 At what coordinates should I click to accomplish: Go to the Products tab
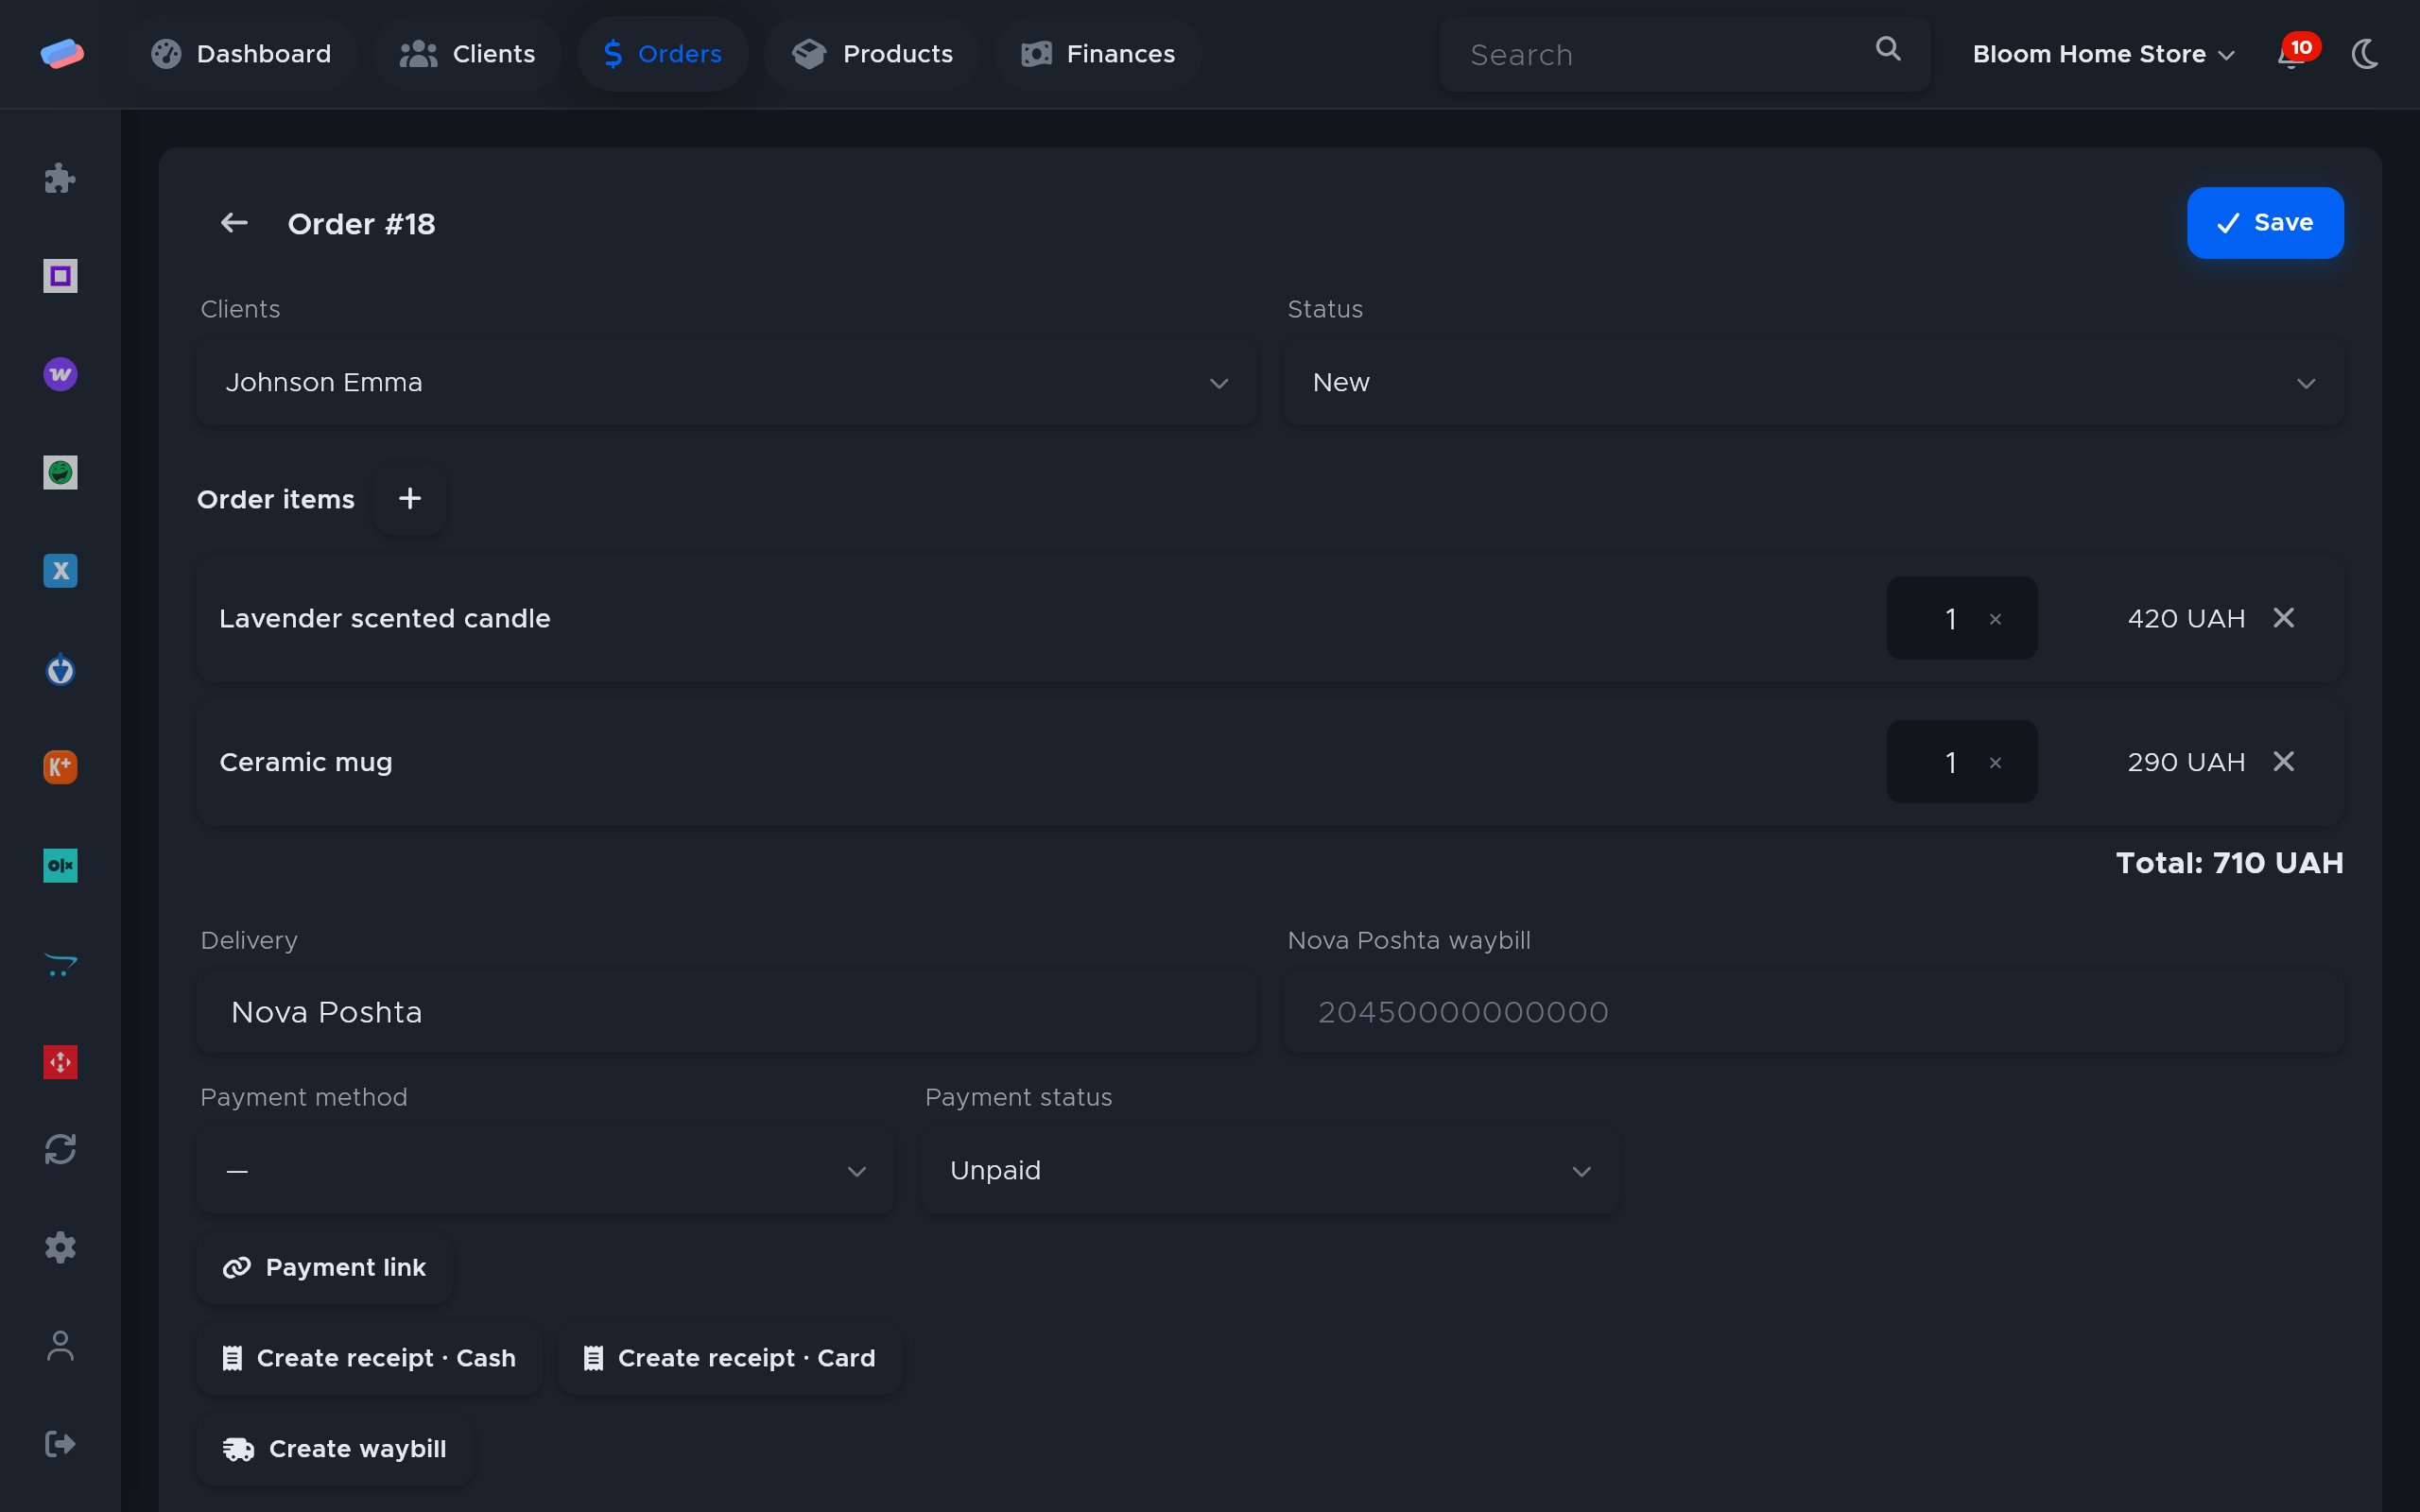(x=872, y=54)
